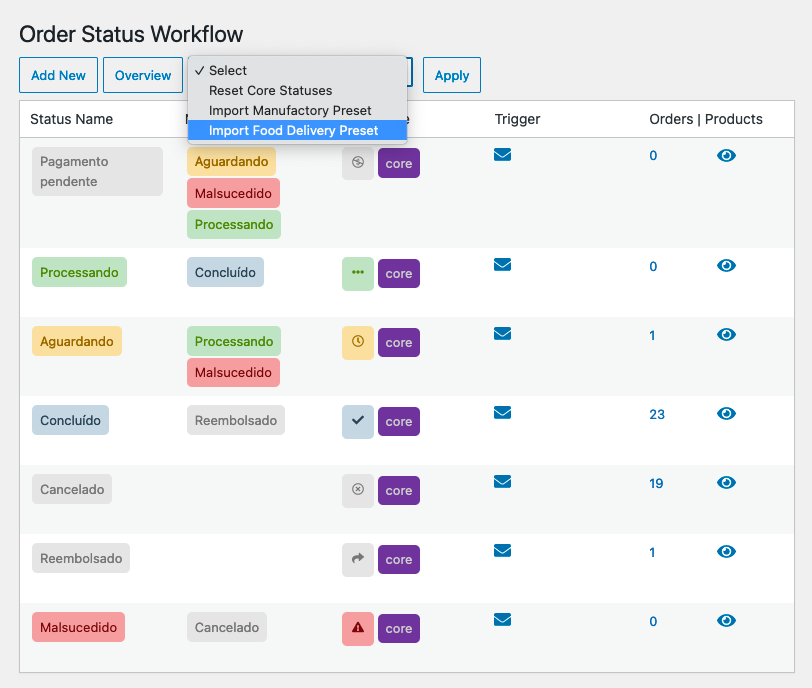
Task: Click the Status Name column header
Action: (x=71, y=119)
